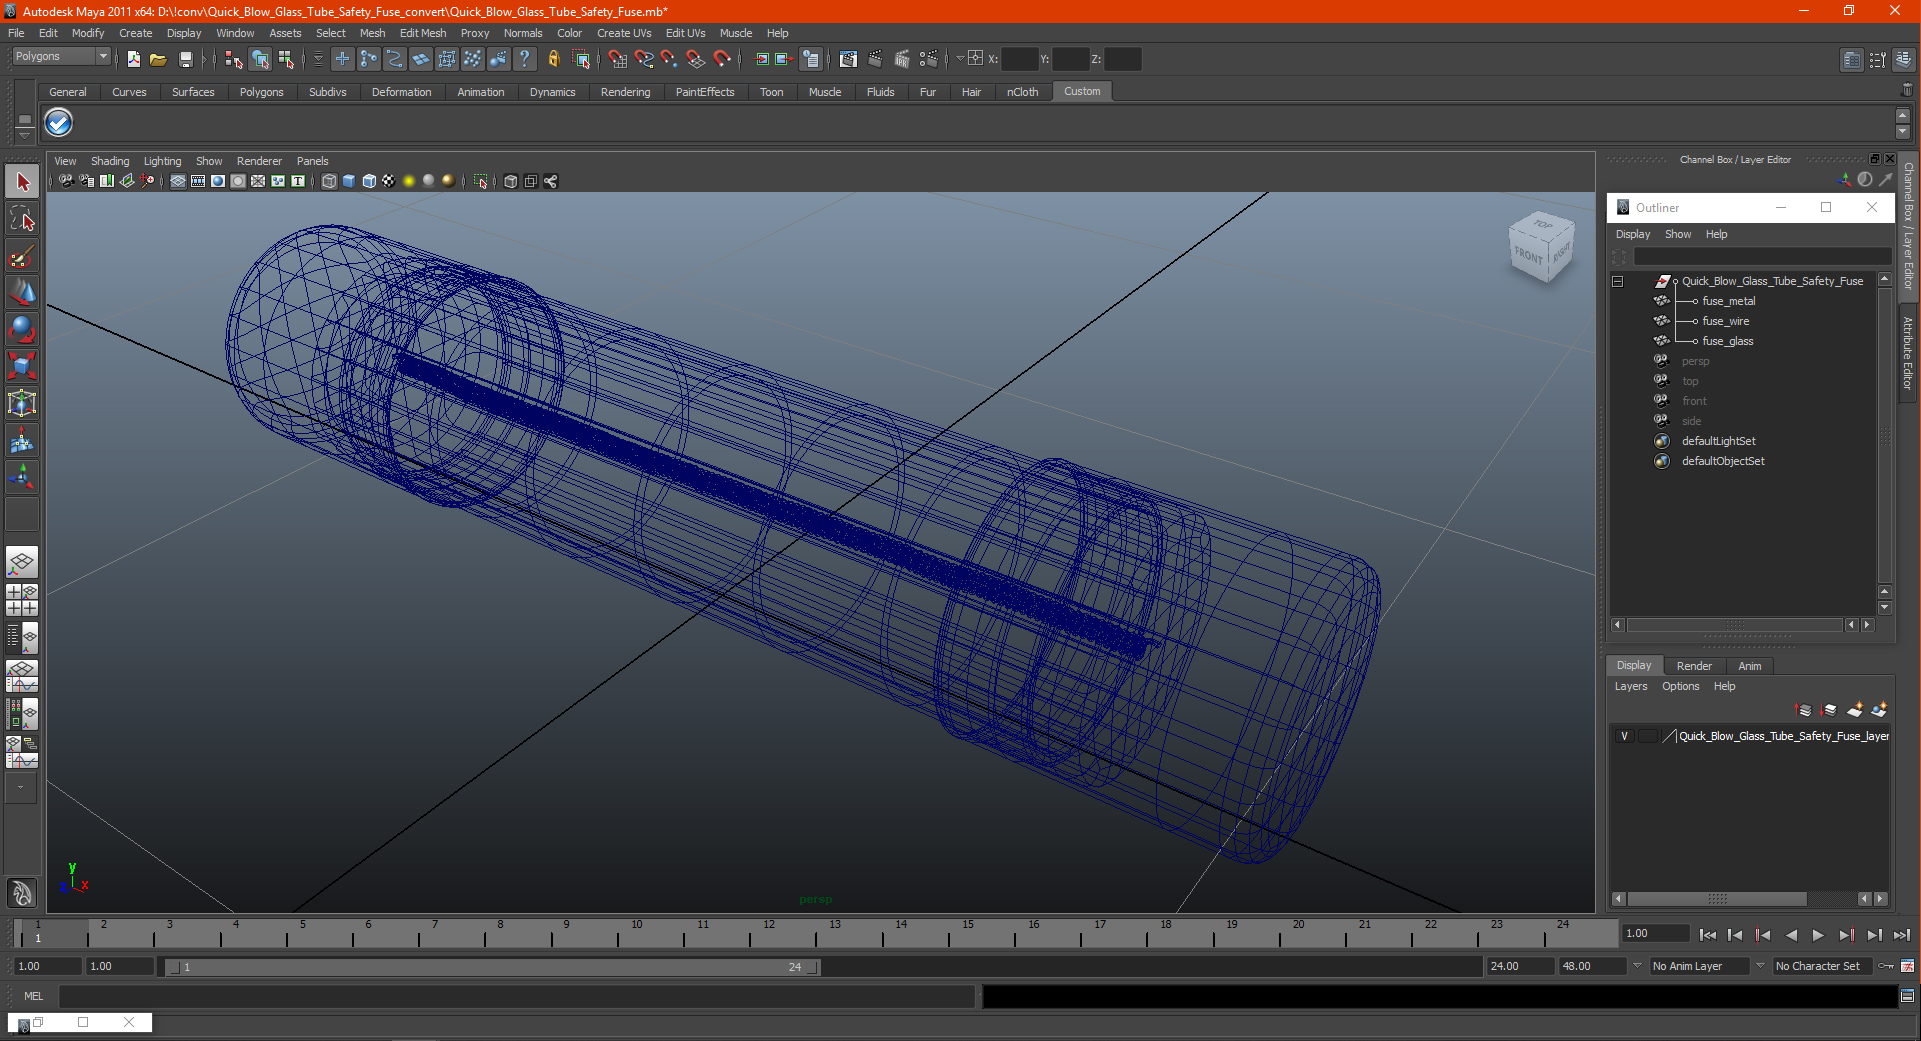Select the Universal Manipulator tool
The width and height of the screenshot is (1921, 1041).
tap(22, 403)
